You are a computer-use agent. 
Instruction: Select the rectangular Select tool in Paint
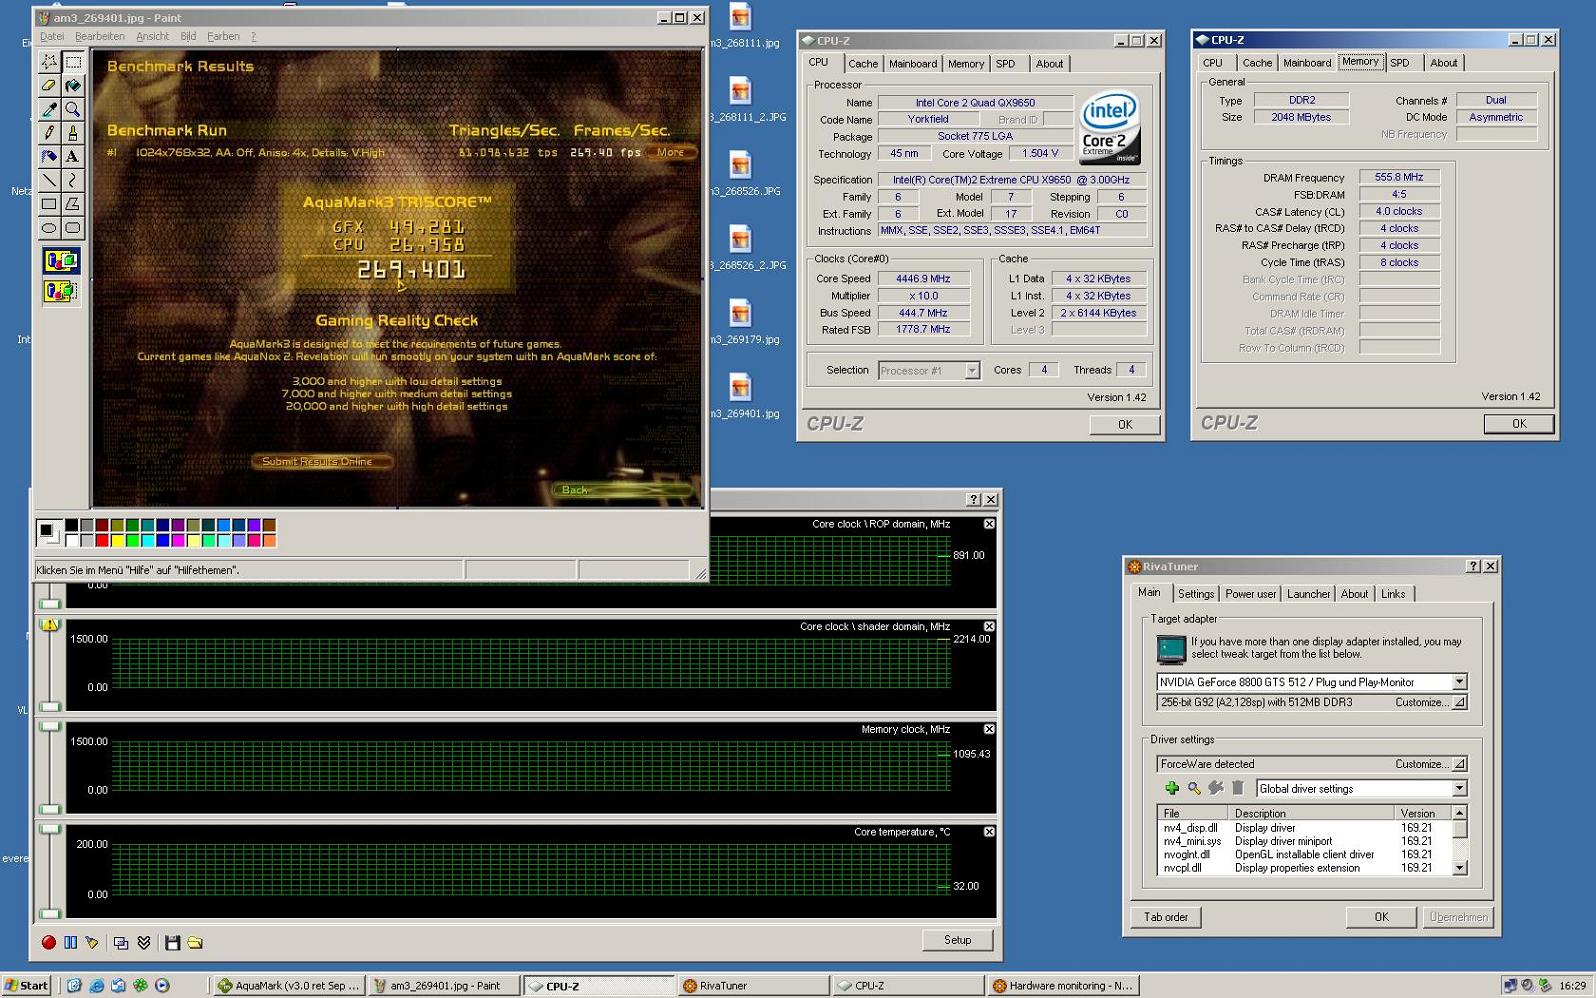tap(73, 62)
